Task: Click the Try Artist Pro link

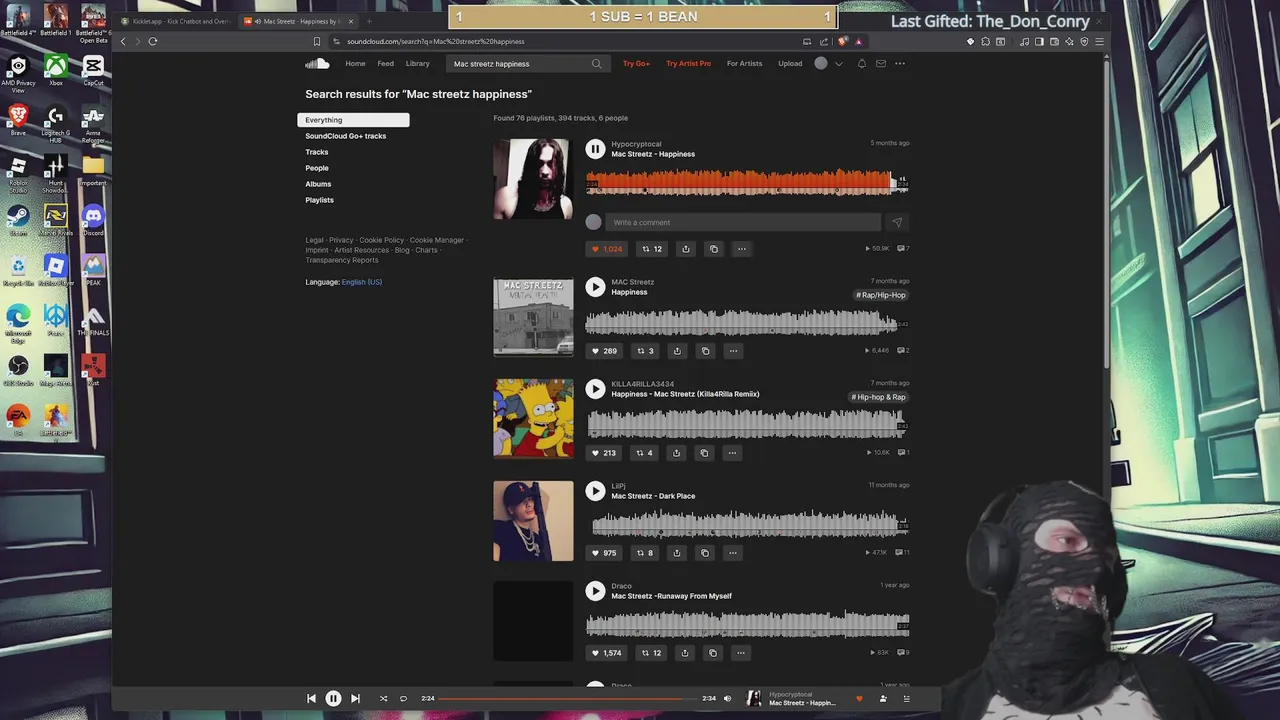Action: point(689,63)
